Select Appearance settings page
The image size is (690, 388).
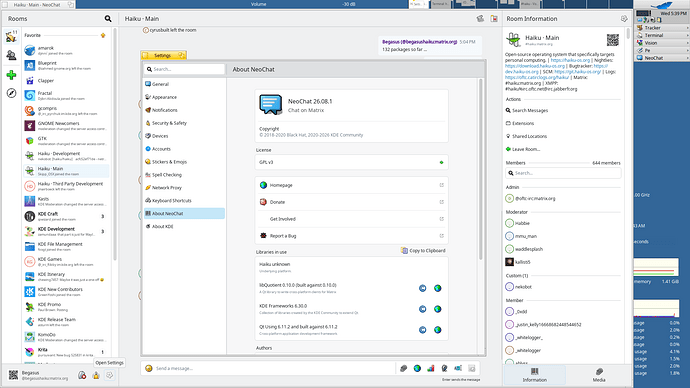click(x=184, y=97)
